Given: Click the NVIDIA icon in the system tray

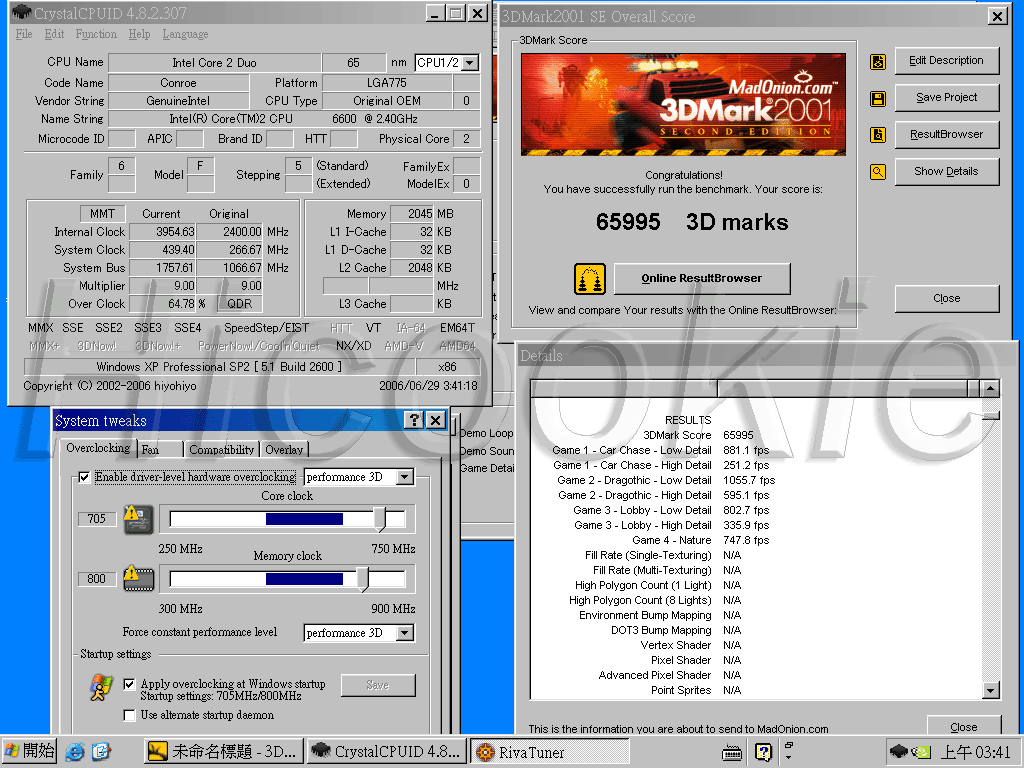Looking at the screenshot, I should 921,752.
